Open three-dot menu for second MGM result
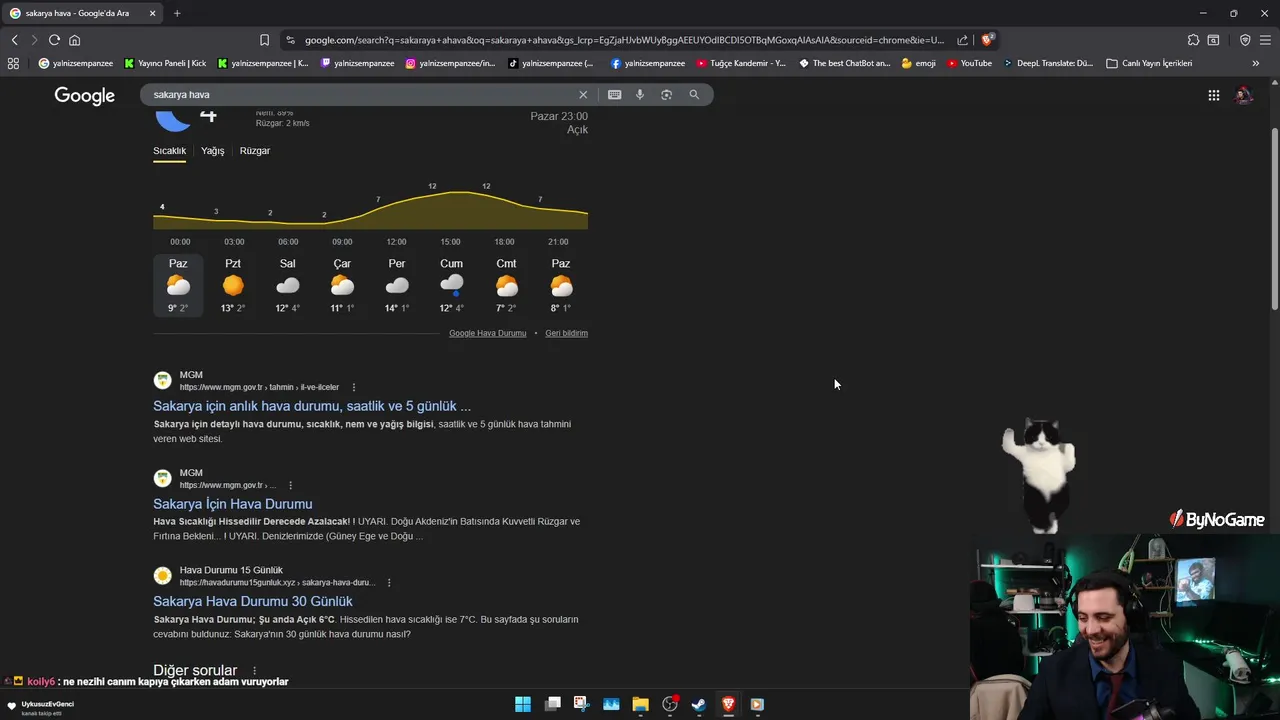 [290, 485]
